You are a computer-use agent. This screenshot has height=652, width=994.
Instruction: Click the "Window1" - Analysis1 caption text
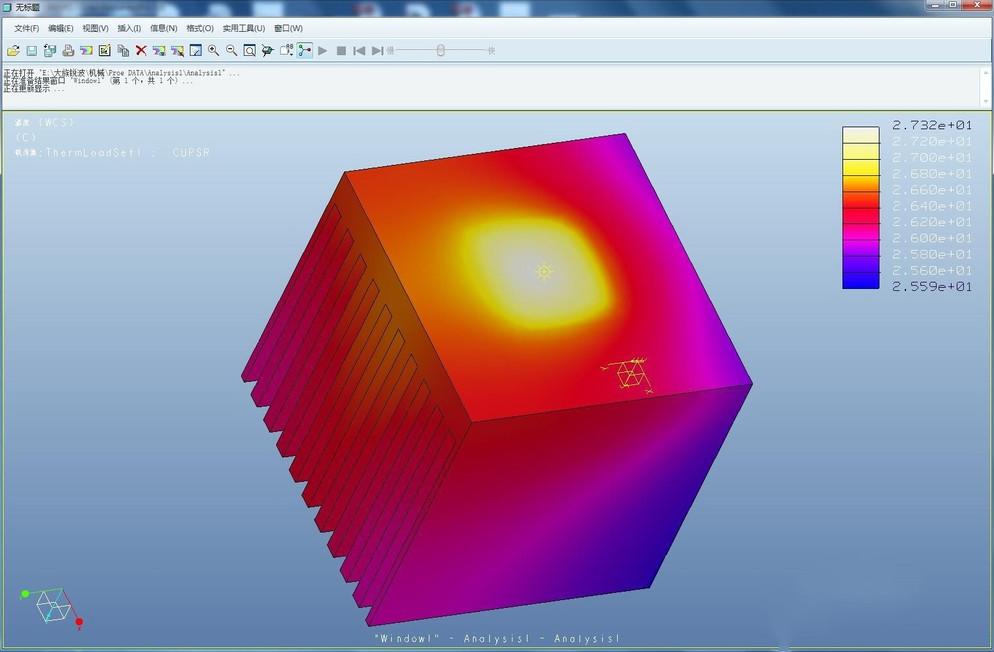[x=497, y=638]
